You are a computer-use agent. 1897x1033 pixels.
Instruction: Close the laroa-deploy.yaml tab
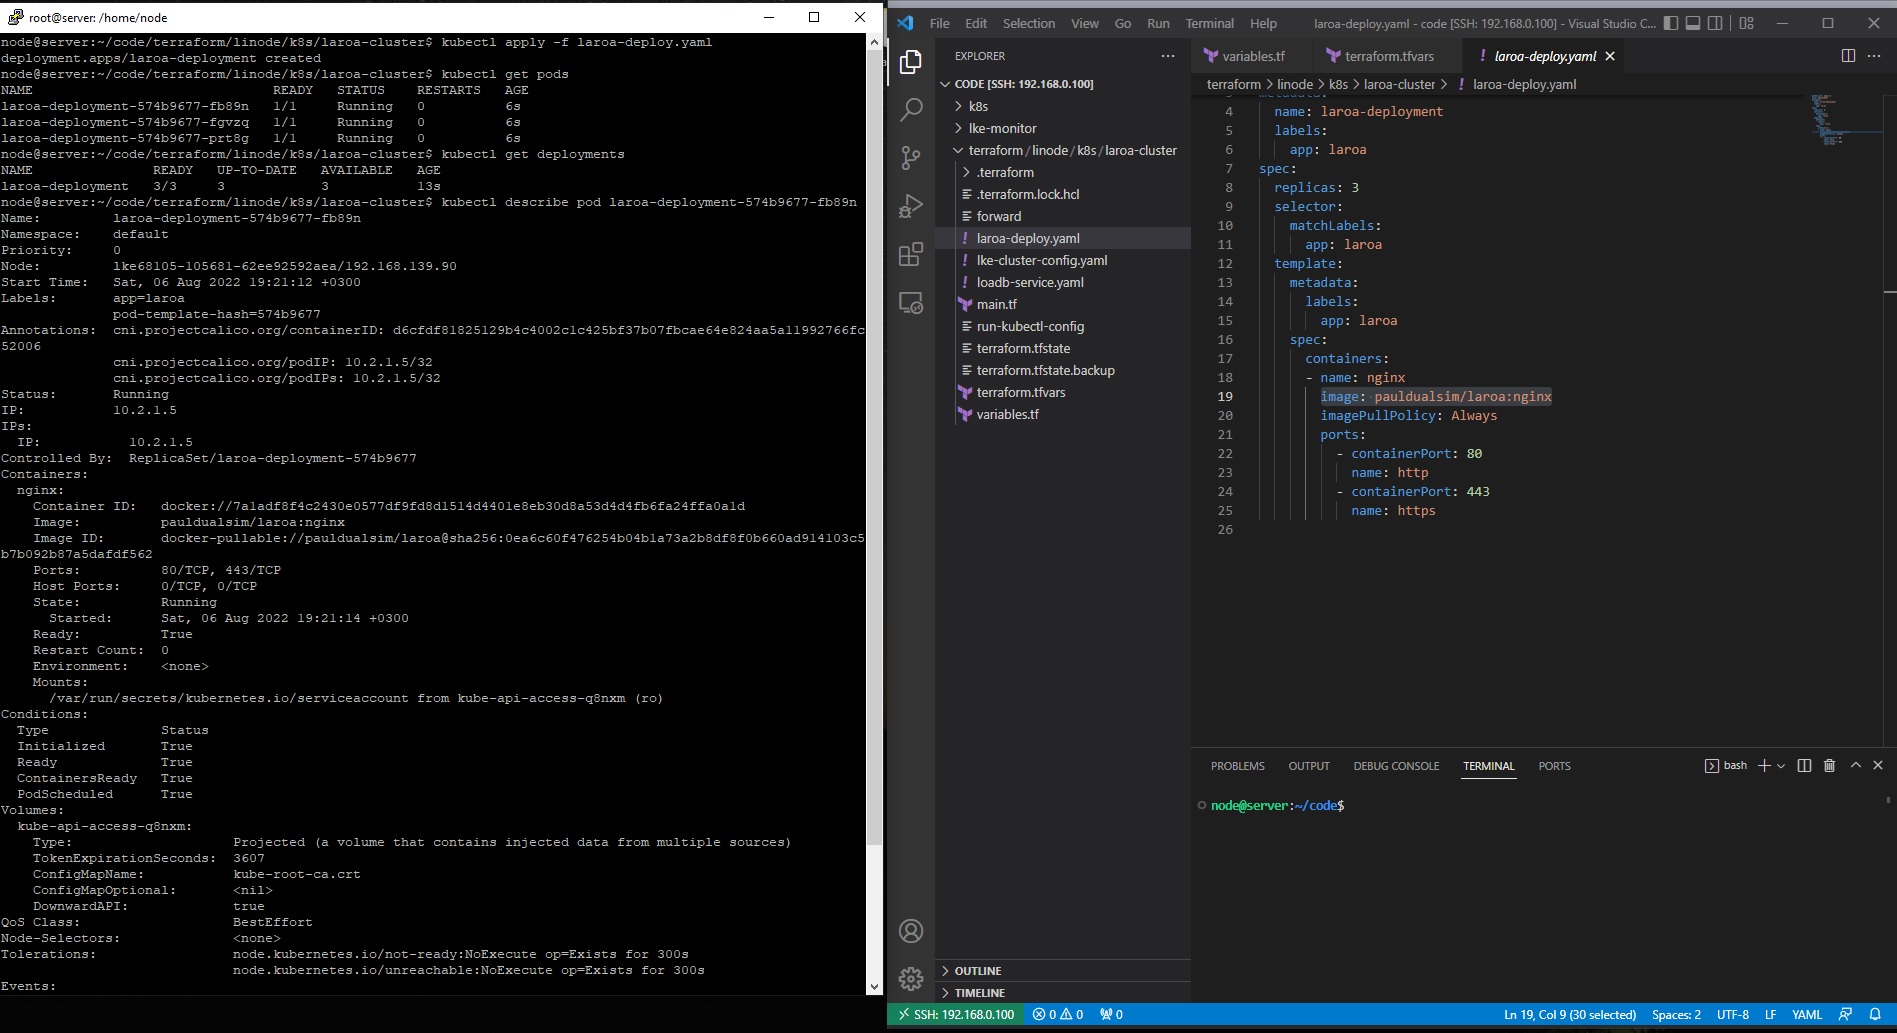click(x=1610, y=56)
